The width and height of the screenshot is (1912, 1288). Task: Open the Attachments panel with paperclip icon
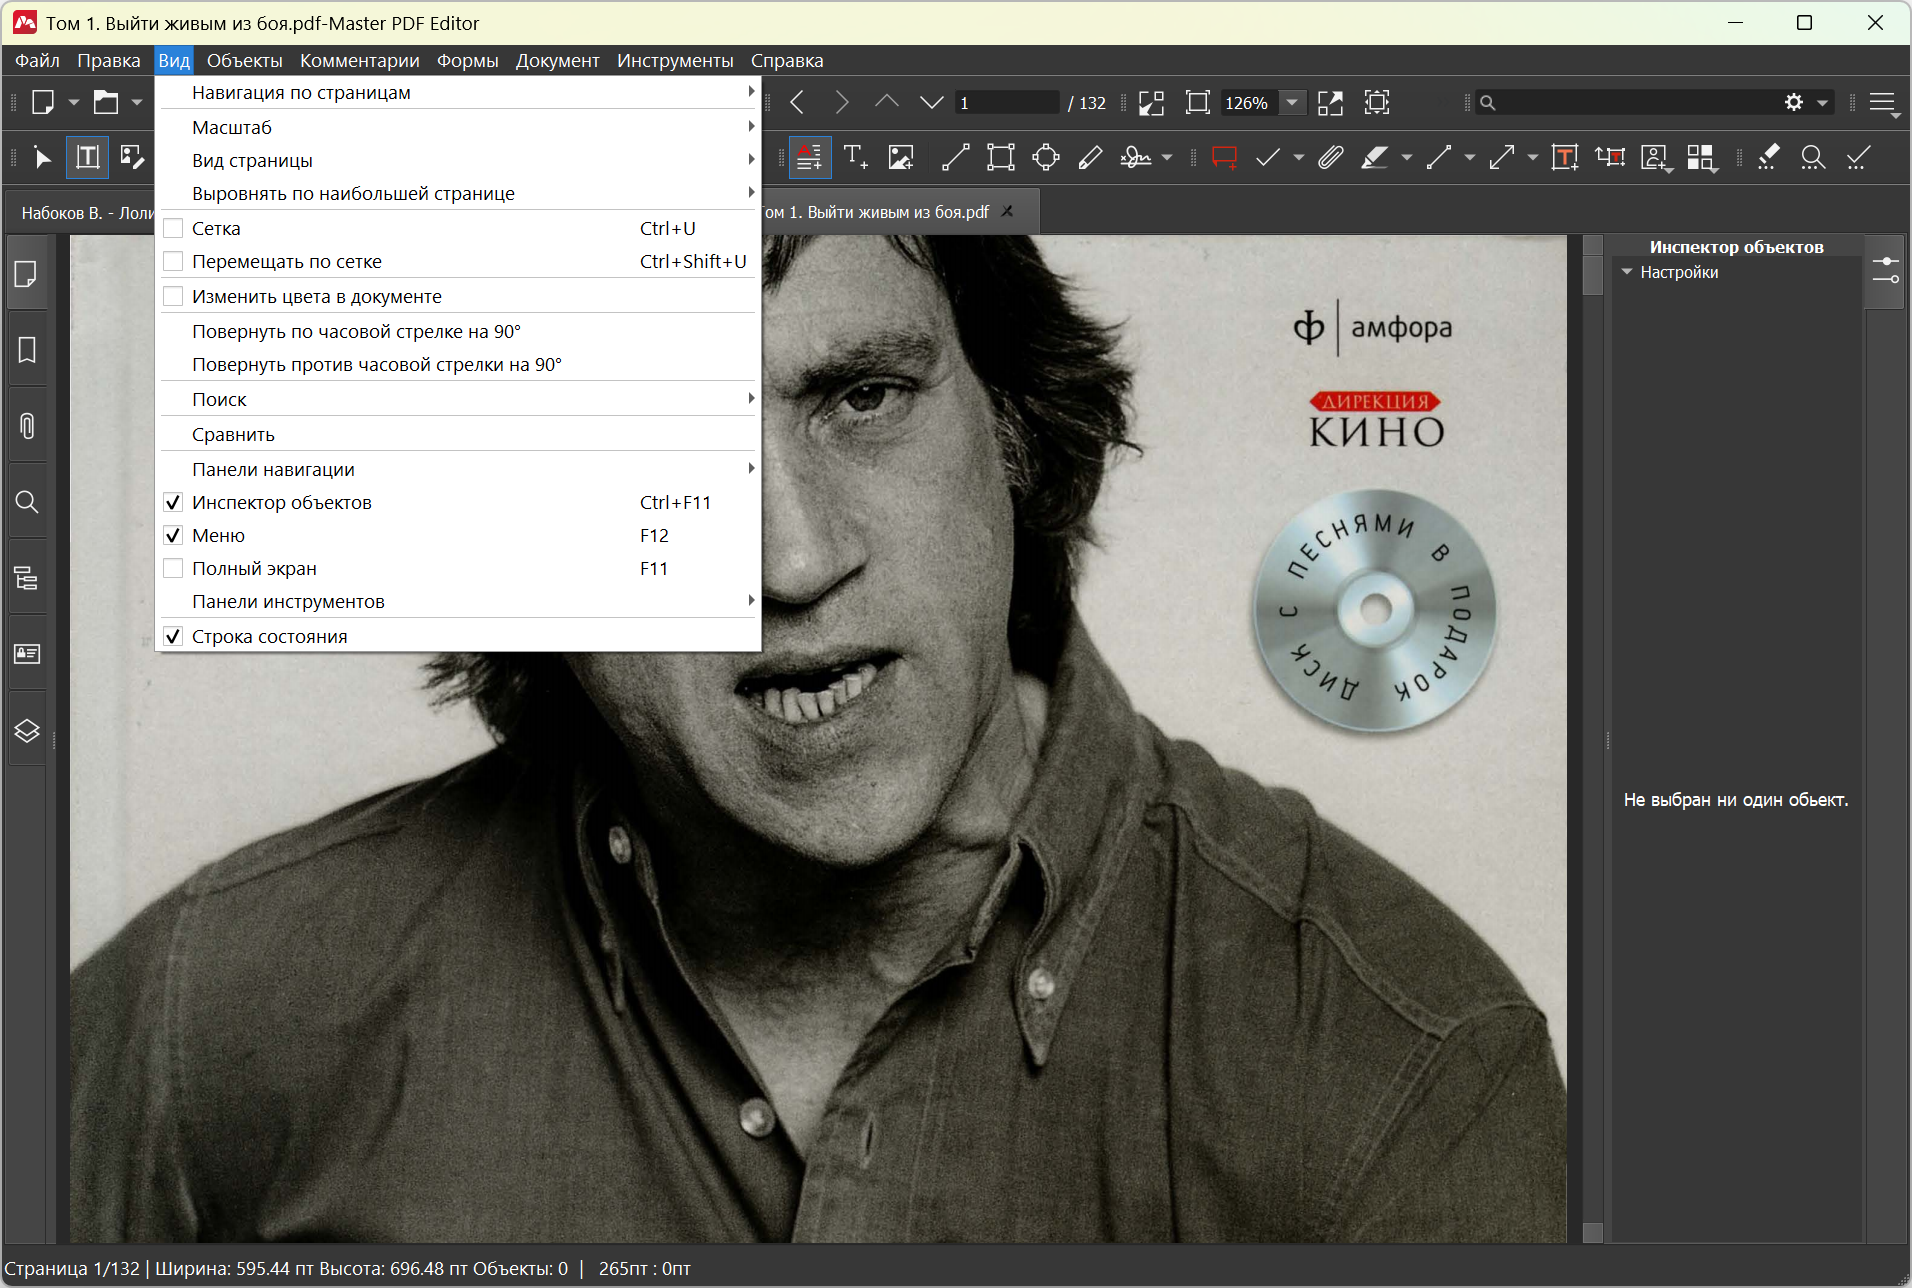[x=27, y=426]
